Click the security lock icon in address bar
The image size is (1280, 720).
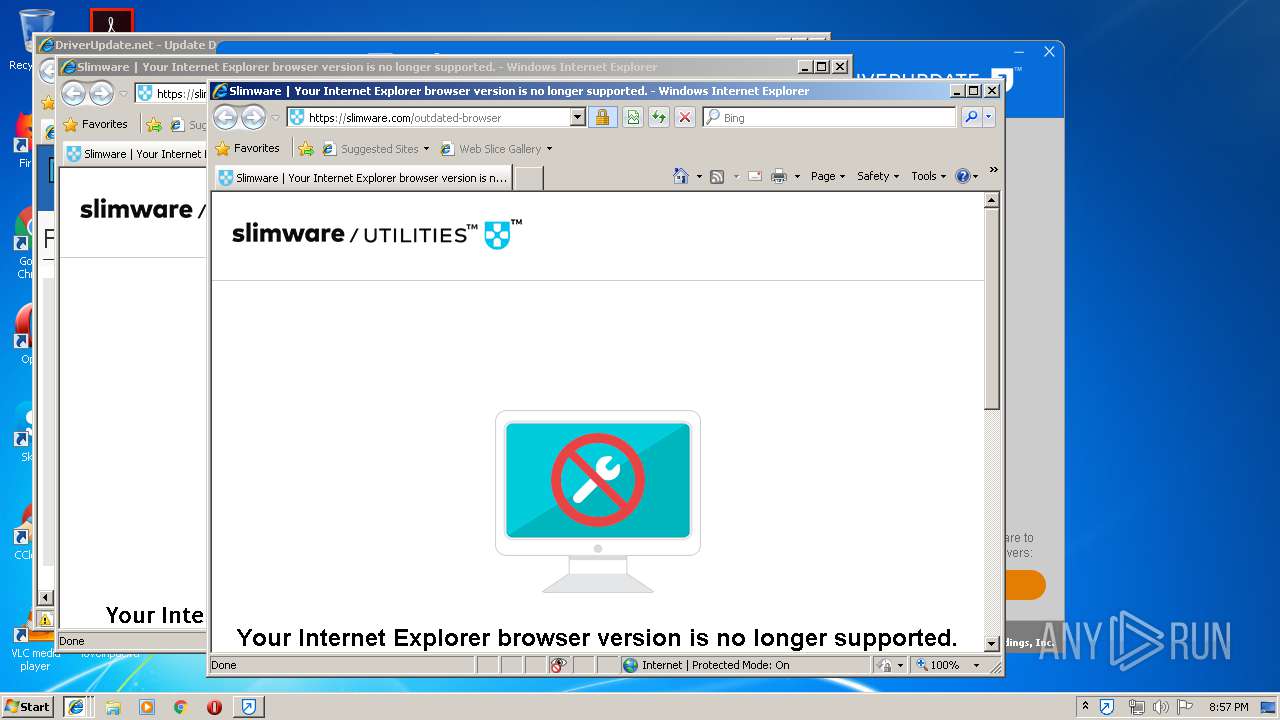pos(602,117)
